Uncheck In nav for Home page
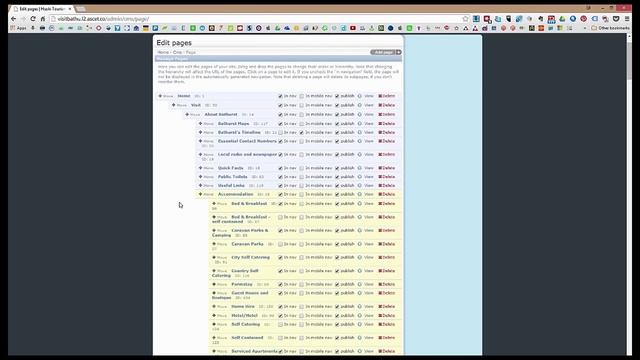Screen dimensions: 640x360 point(280,96)
